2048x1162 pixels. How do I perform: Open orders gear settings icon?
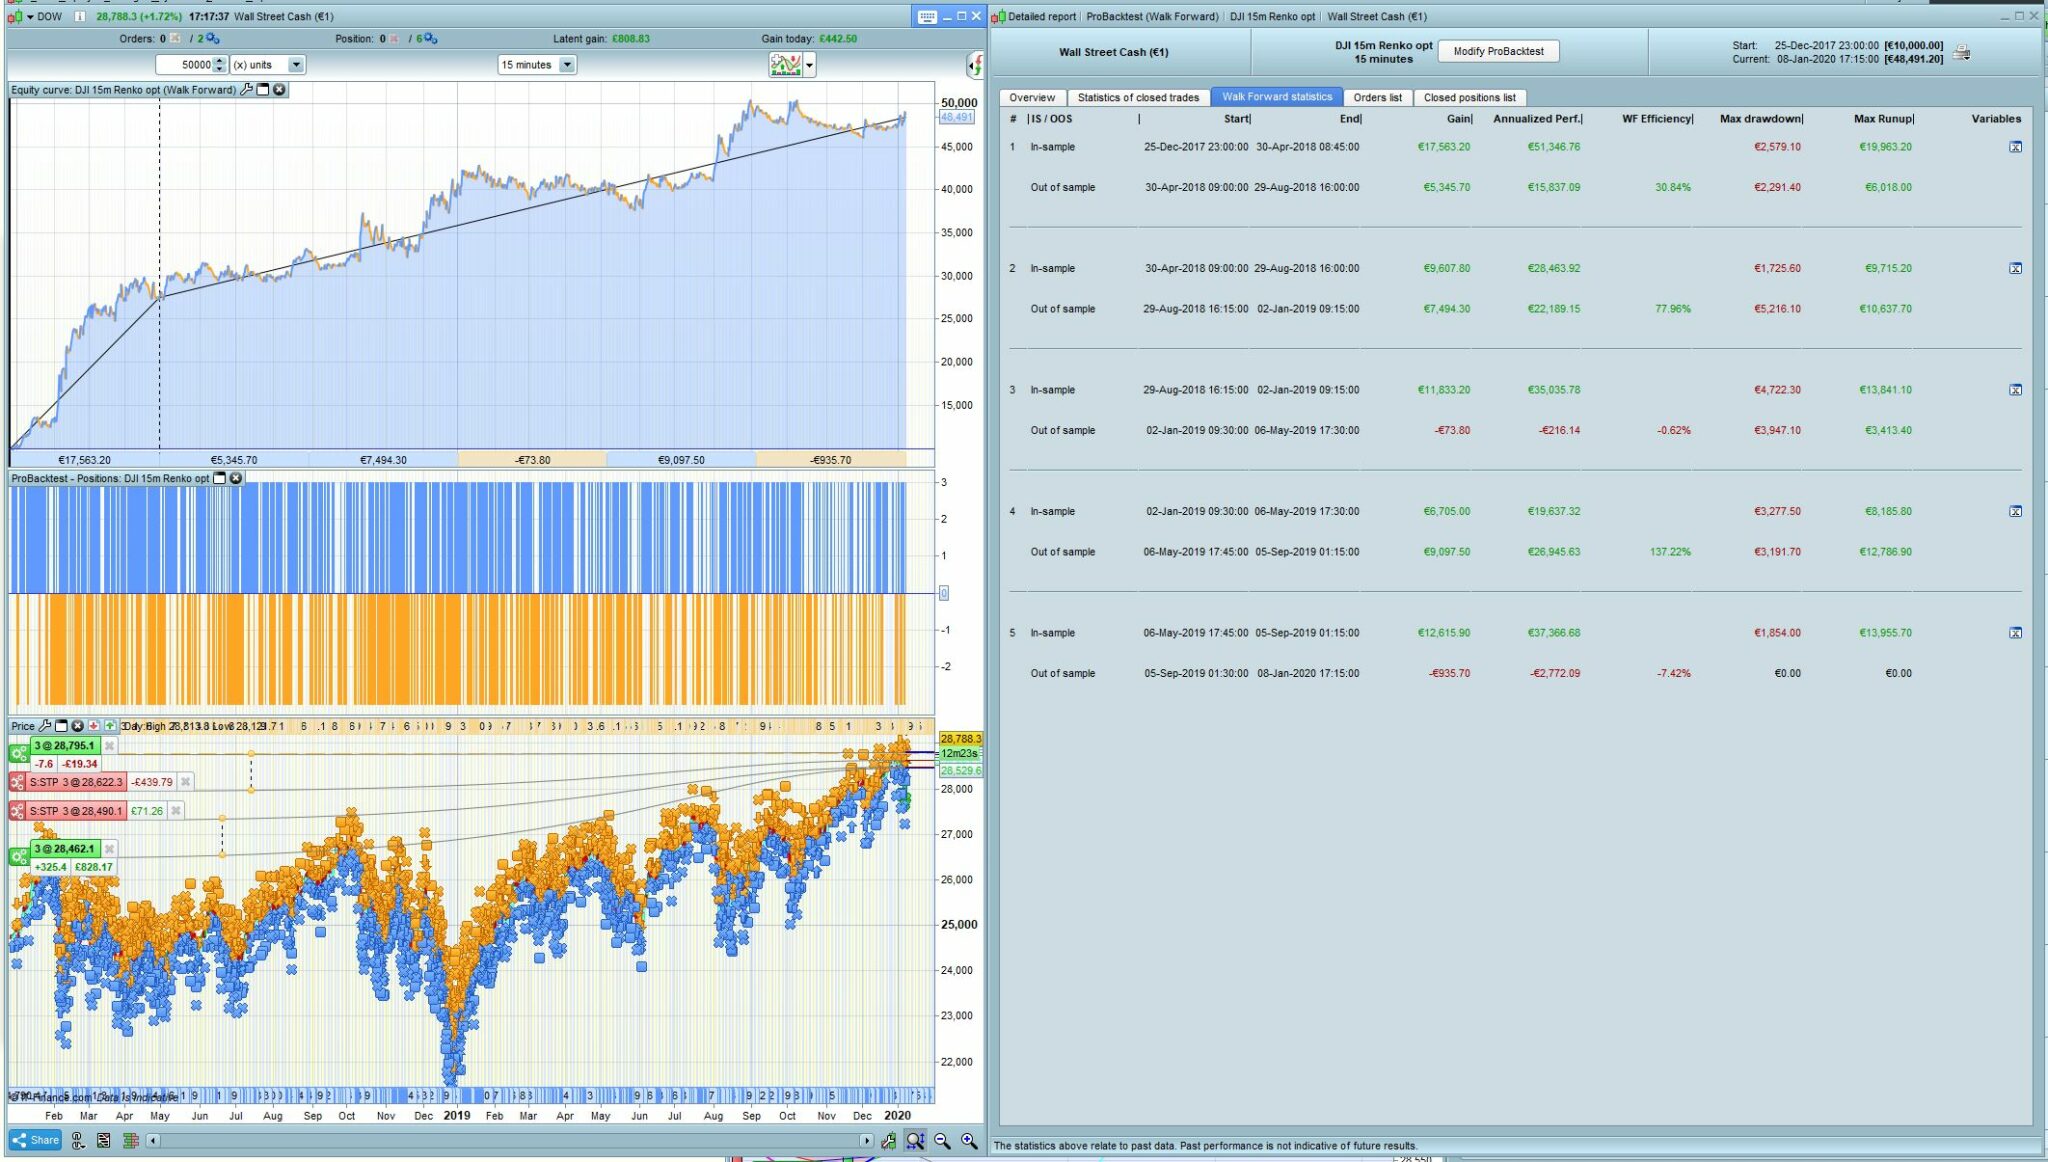point(213,39)
